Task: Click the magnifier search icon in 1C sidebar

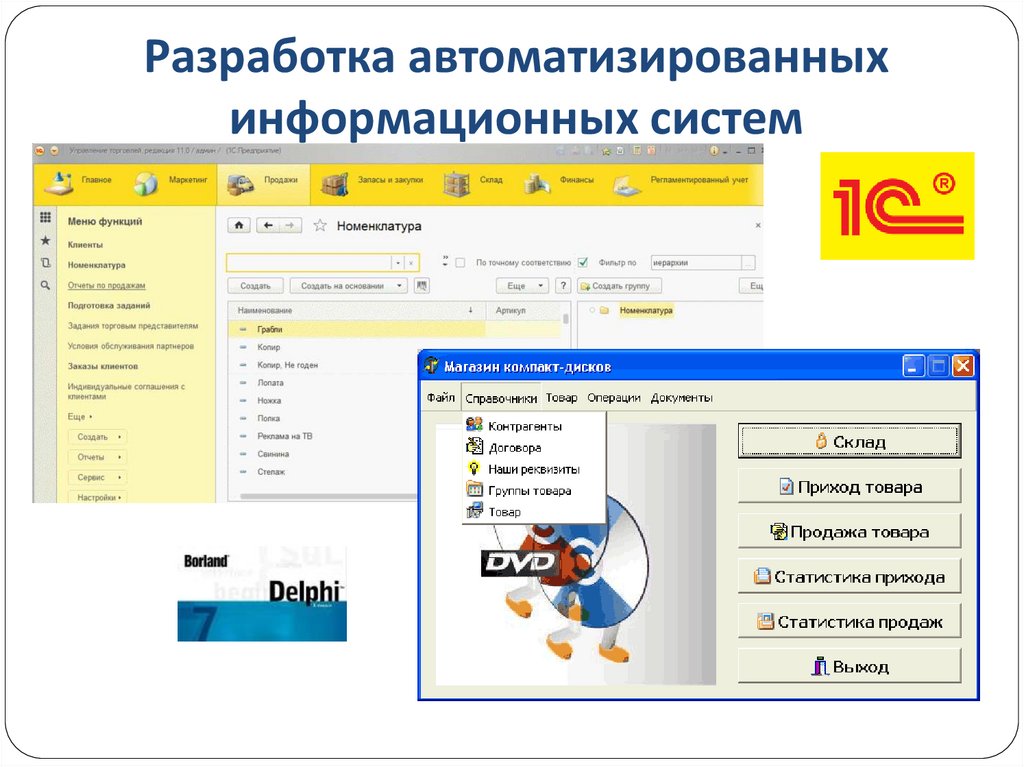Action: pos(45,286)
